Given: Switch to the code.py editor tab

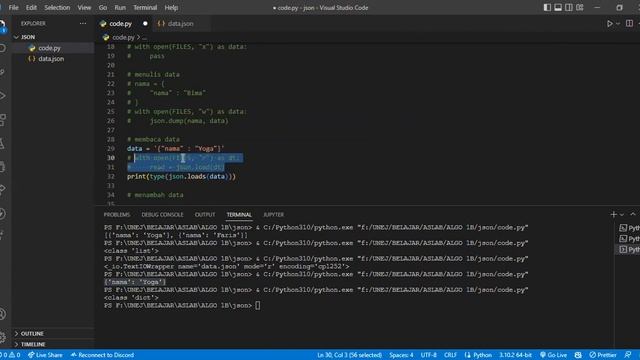Looking at the screenshot, I should click(x=120, y=24).
